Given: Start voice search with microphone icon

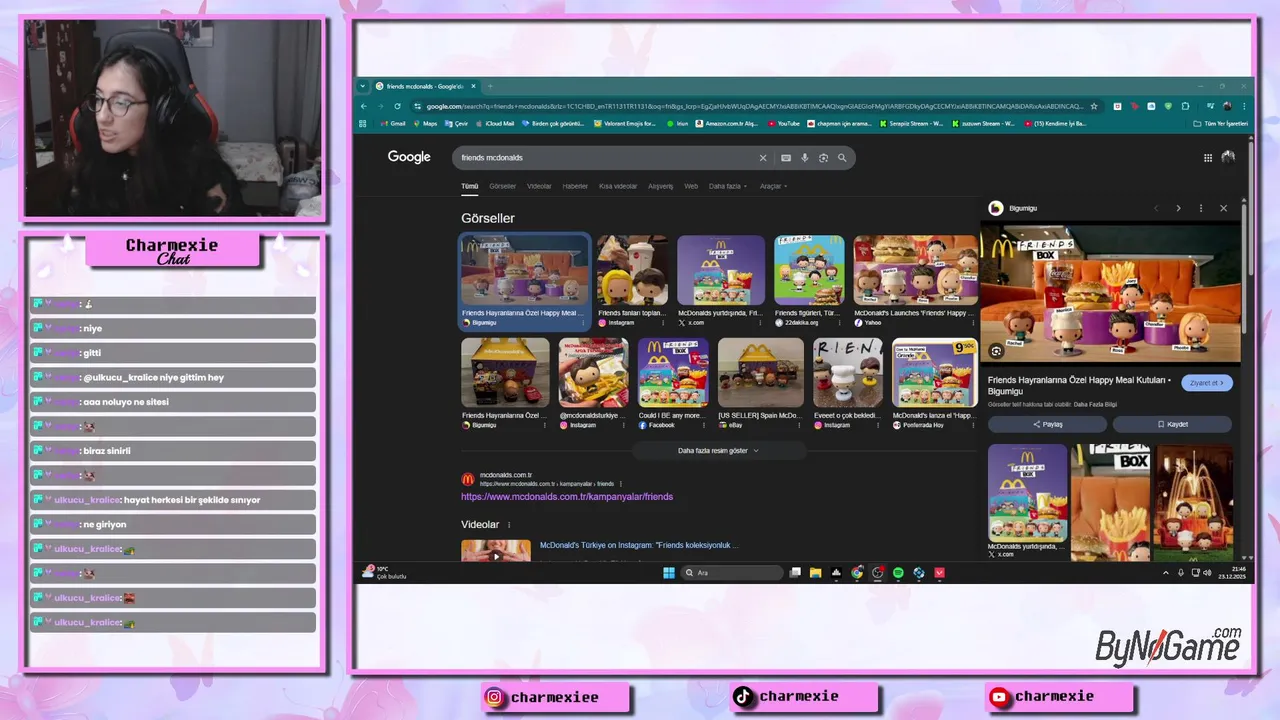Looking at the screenshot, I should tap(805, 158).
